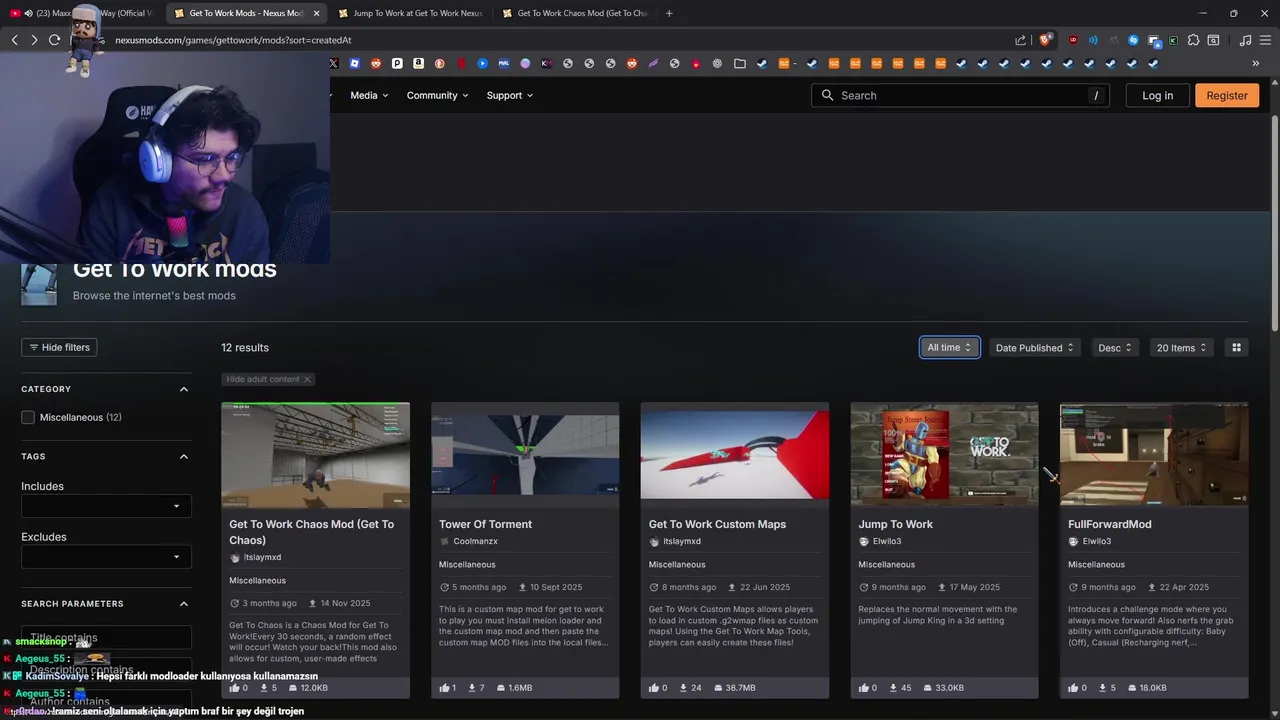Screen dimensions: 1280x720
Task: Collapse the Category filter section
Action: click(184, 389)
